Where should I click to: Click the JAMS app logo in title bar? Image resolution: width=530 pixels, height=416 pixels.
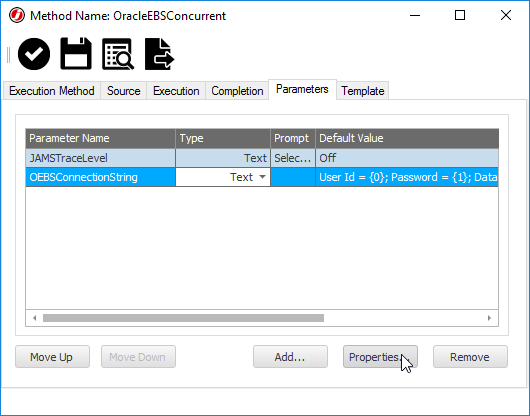pos(17,16)
